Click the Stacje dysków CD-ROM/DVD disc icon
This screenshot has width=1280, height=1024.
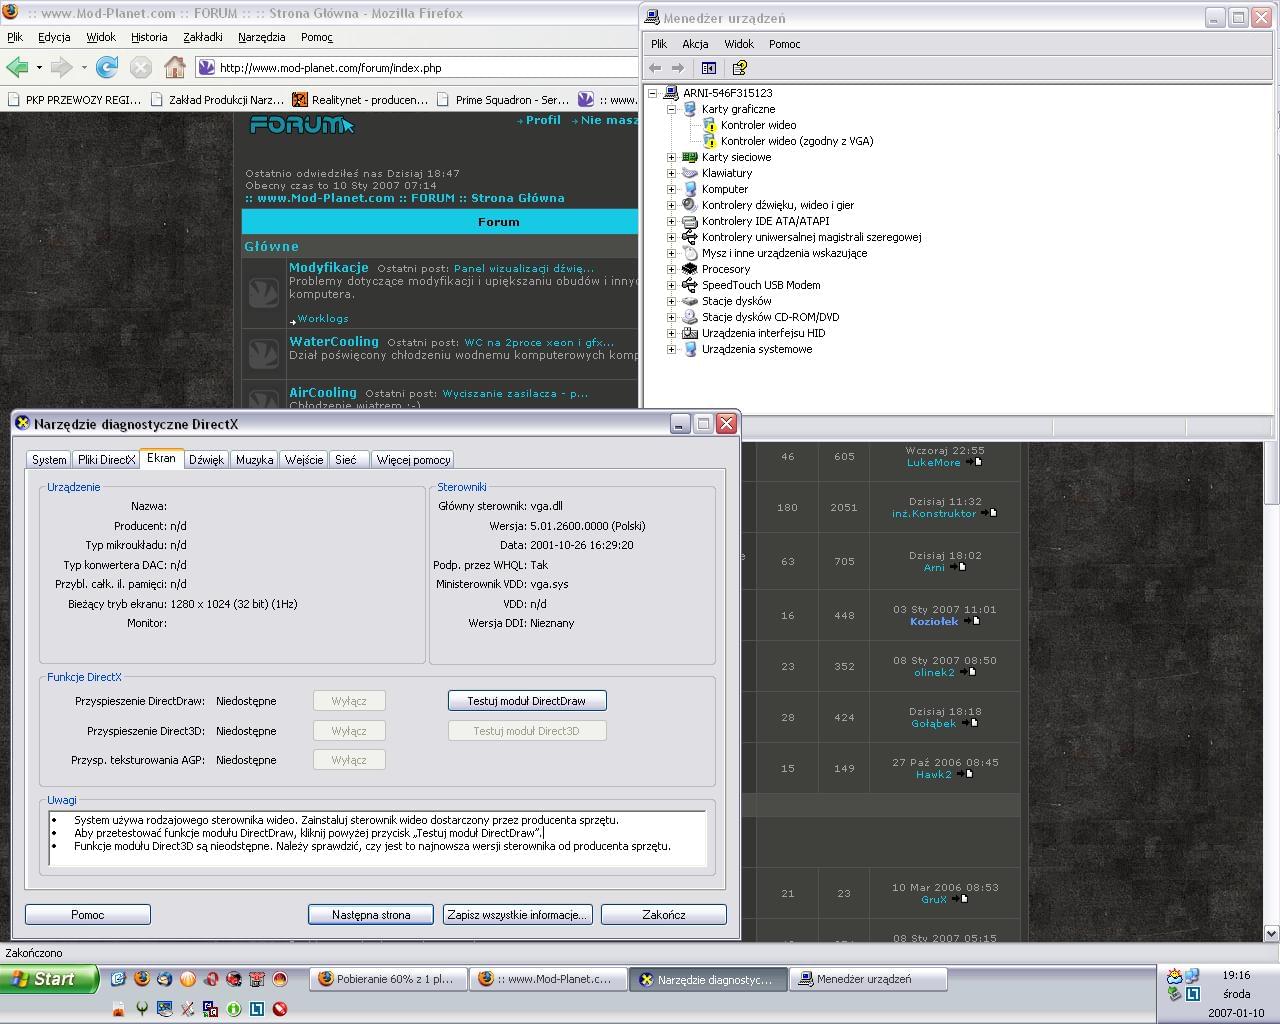tap(690, 317)
